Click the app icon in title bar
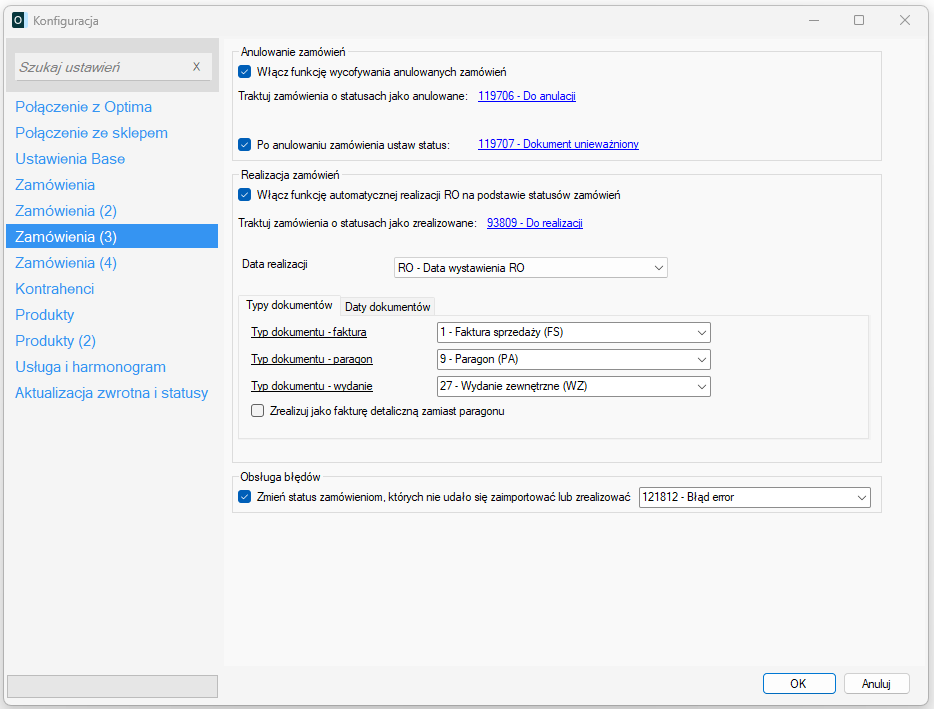Image resolution: width=934 pixels, height=709 pixels. pos(18,20)
